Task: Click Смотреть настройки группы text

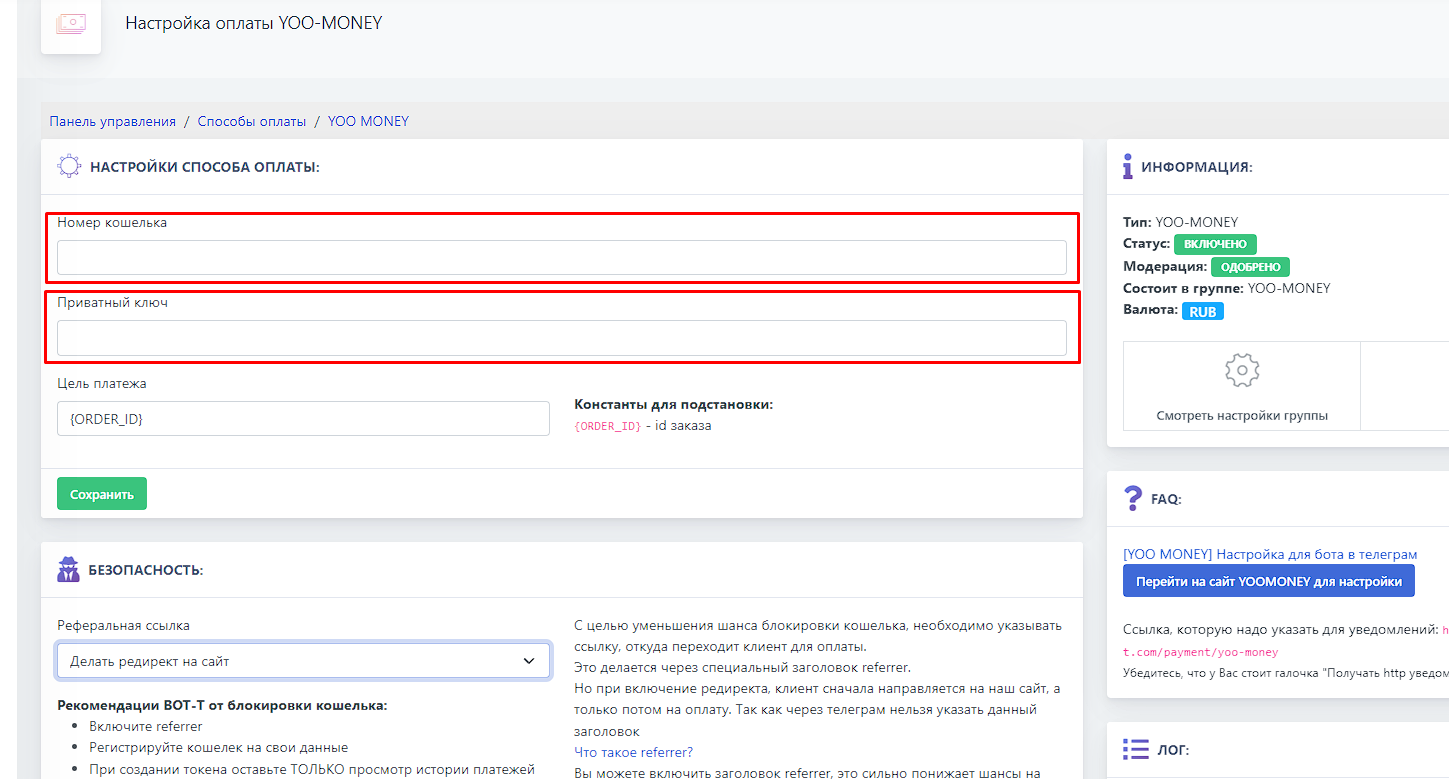Action: (x=1242, y=415)
